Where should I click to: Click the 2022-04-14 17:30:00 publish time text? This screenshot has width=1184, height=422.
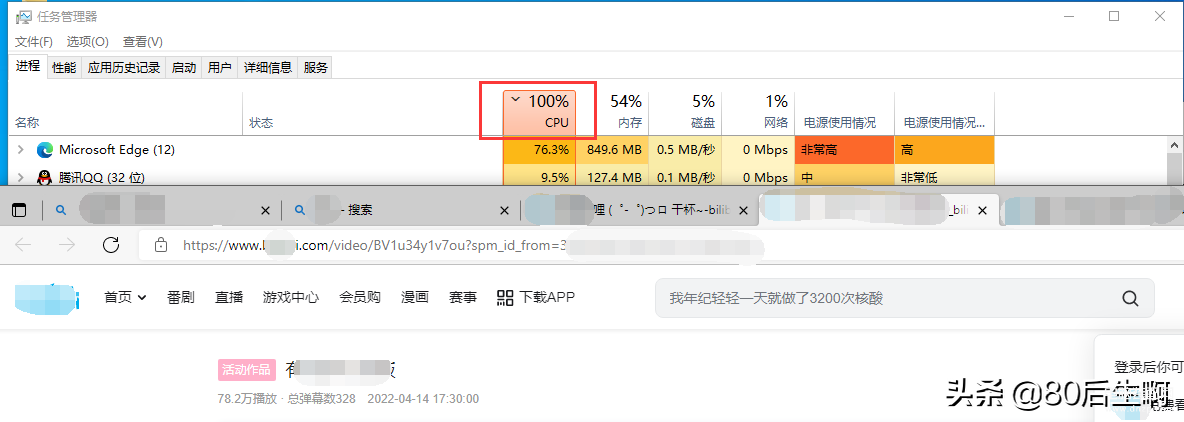(x=423, y=399)
